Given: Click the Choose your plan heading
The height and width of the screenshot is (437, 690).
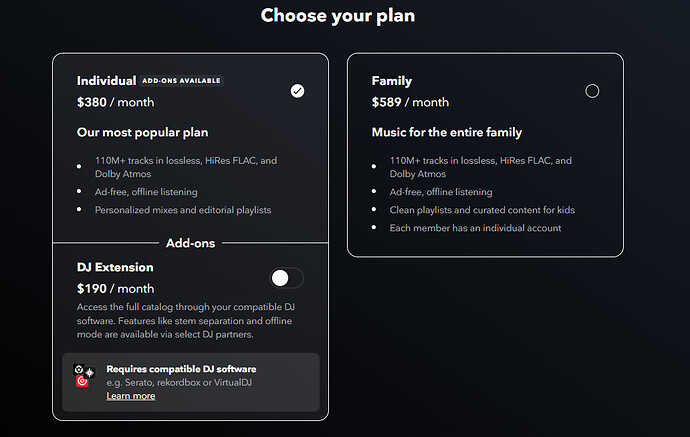Looking at the screenshot, I should tap(338, 16).
